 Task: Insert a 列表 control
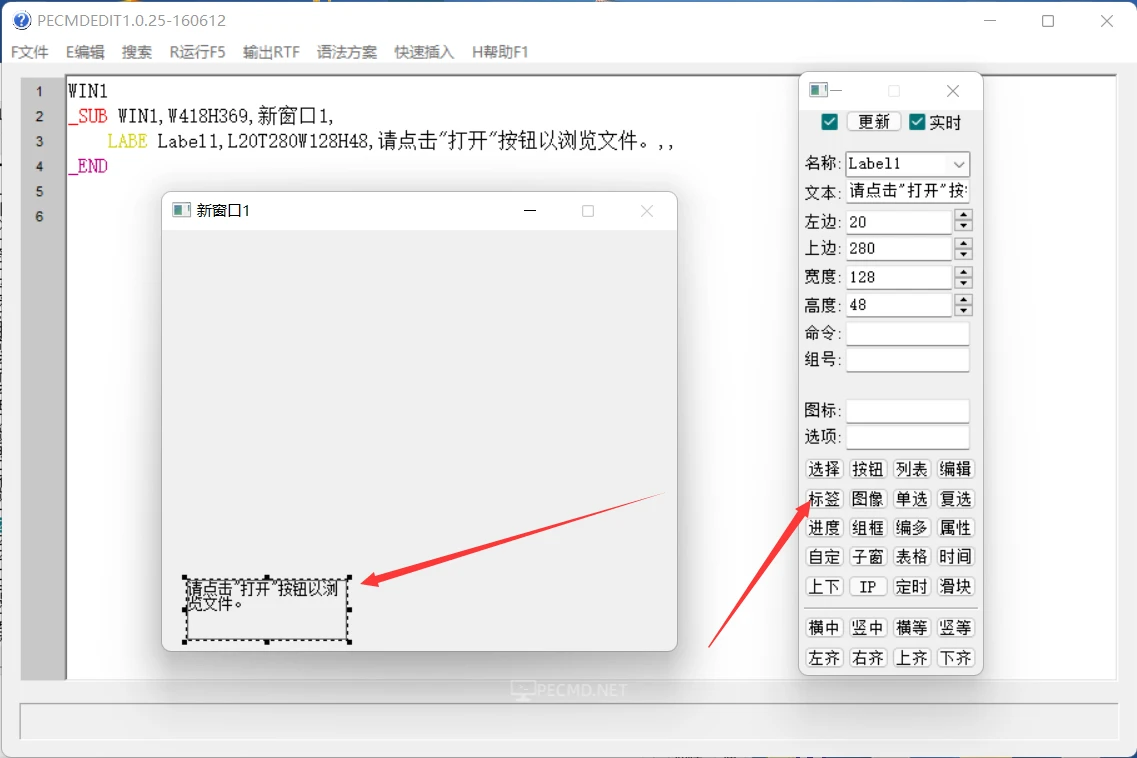point(911,469)
